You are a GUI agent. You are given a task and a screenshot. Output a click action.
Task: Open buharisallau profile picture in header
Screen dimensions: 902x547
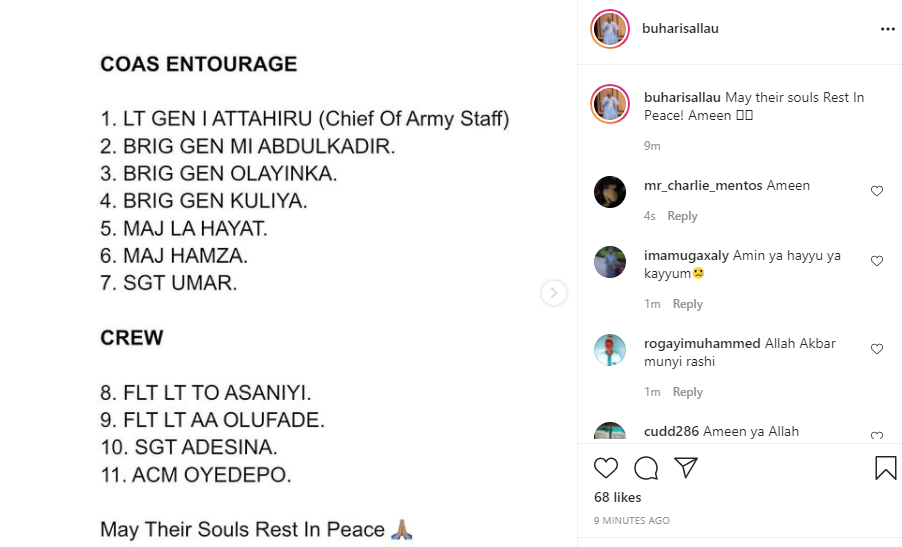610,29
